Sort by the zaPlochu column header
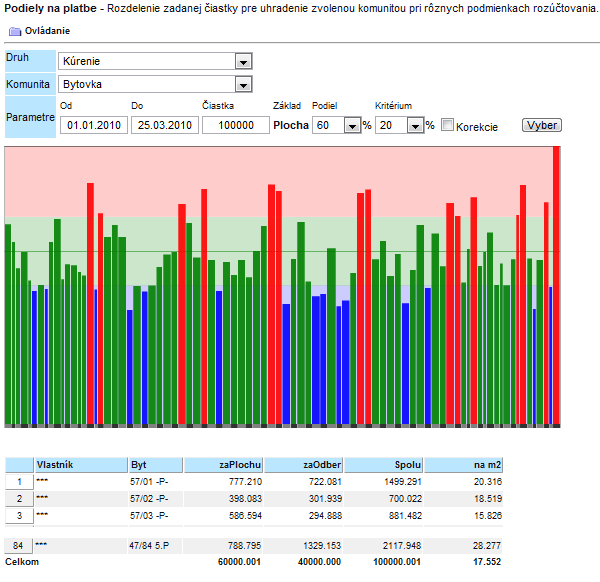This screenshot has width=600, height=582. 224,465
